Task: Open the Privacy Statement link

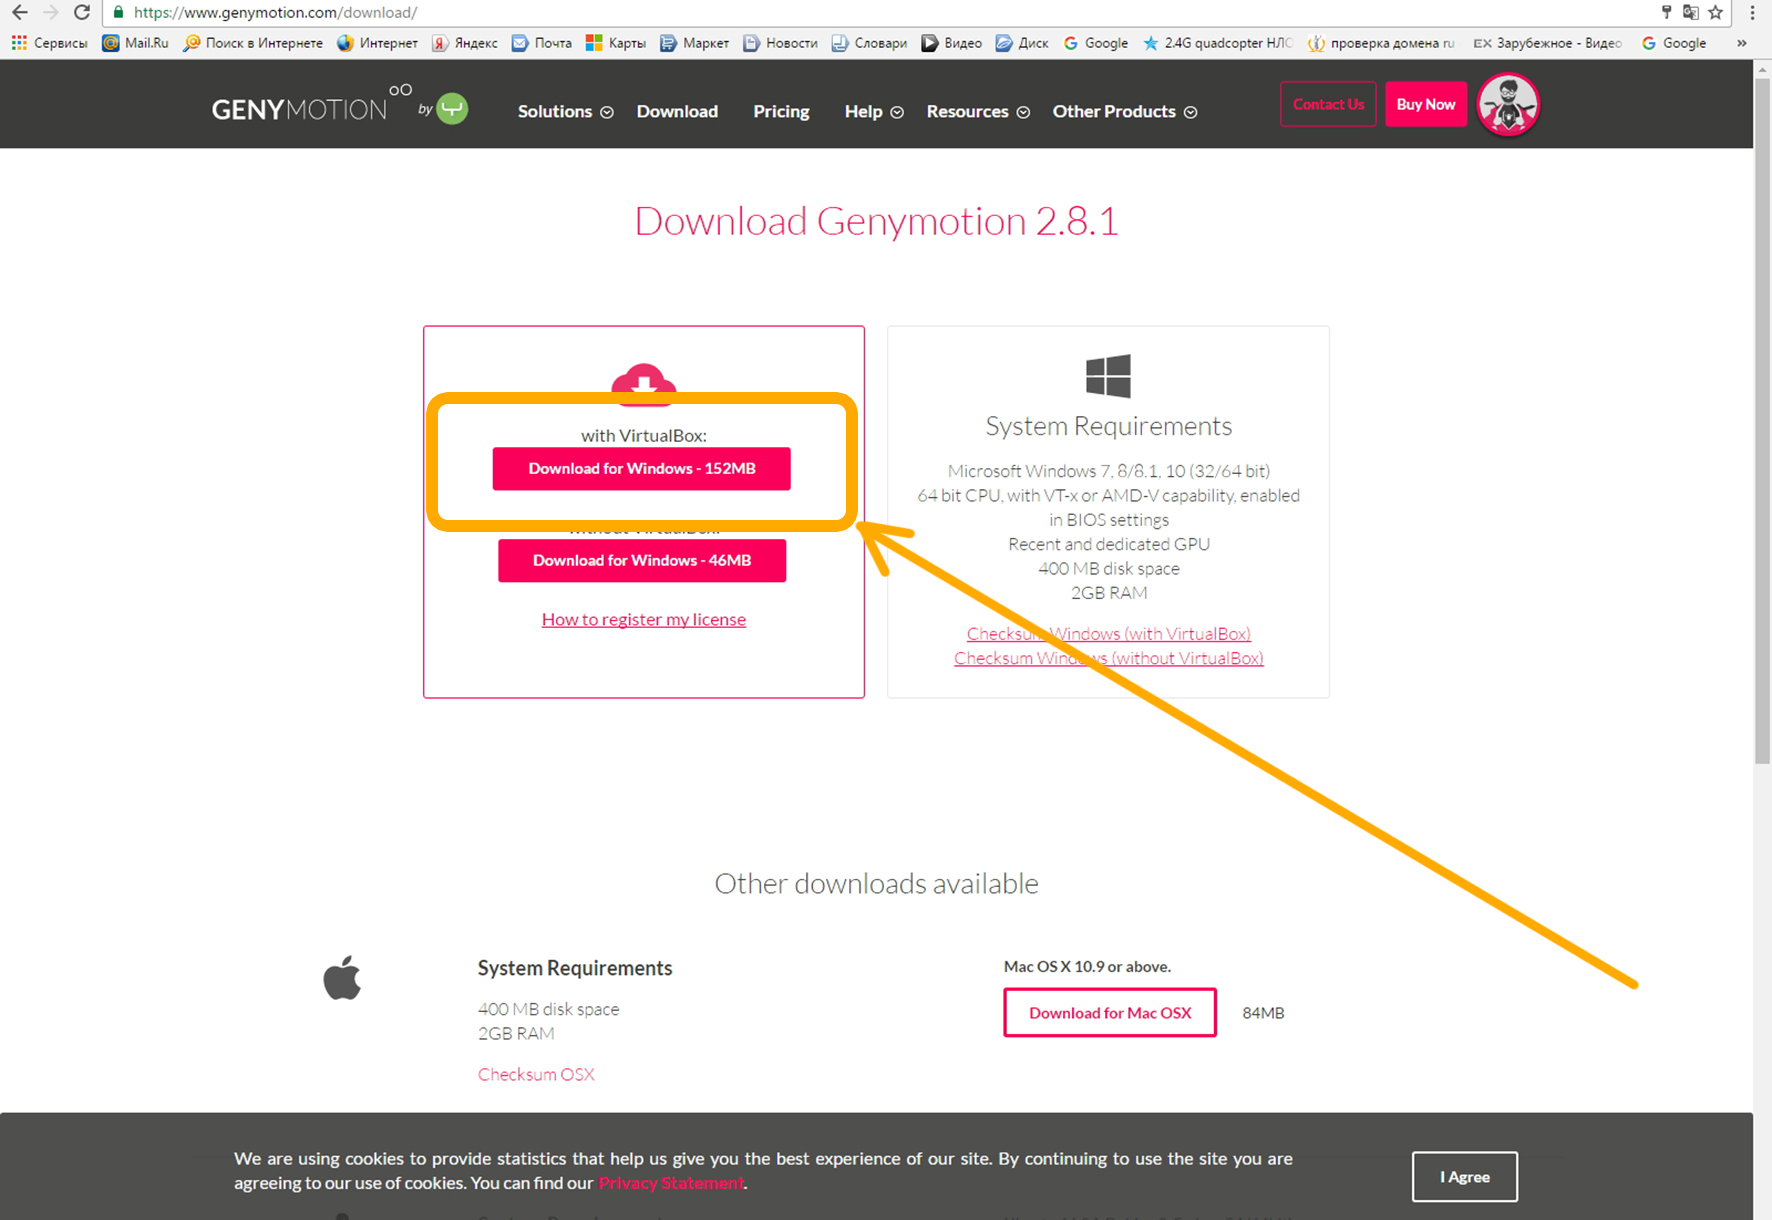Action: point(671,1183)
